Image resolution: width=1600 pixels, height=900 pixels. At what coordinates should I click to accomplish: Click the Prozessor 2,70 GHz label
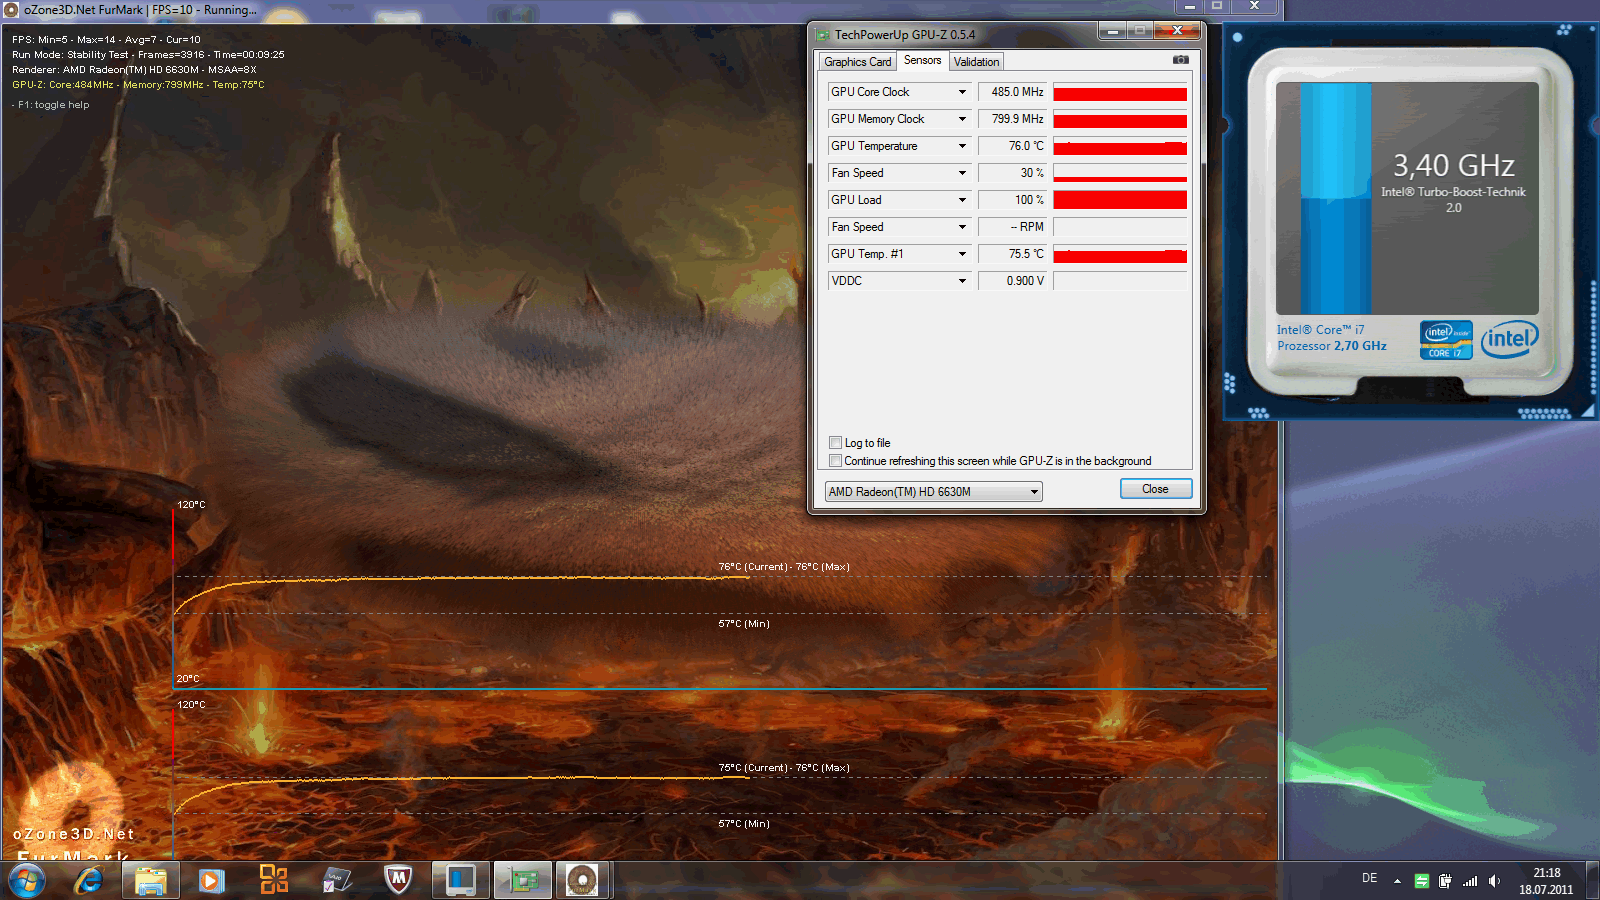coord(1332,346)
